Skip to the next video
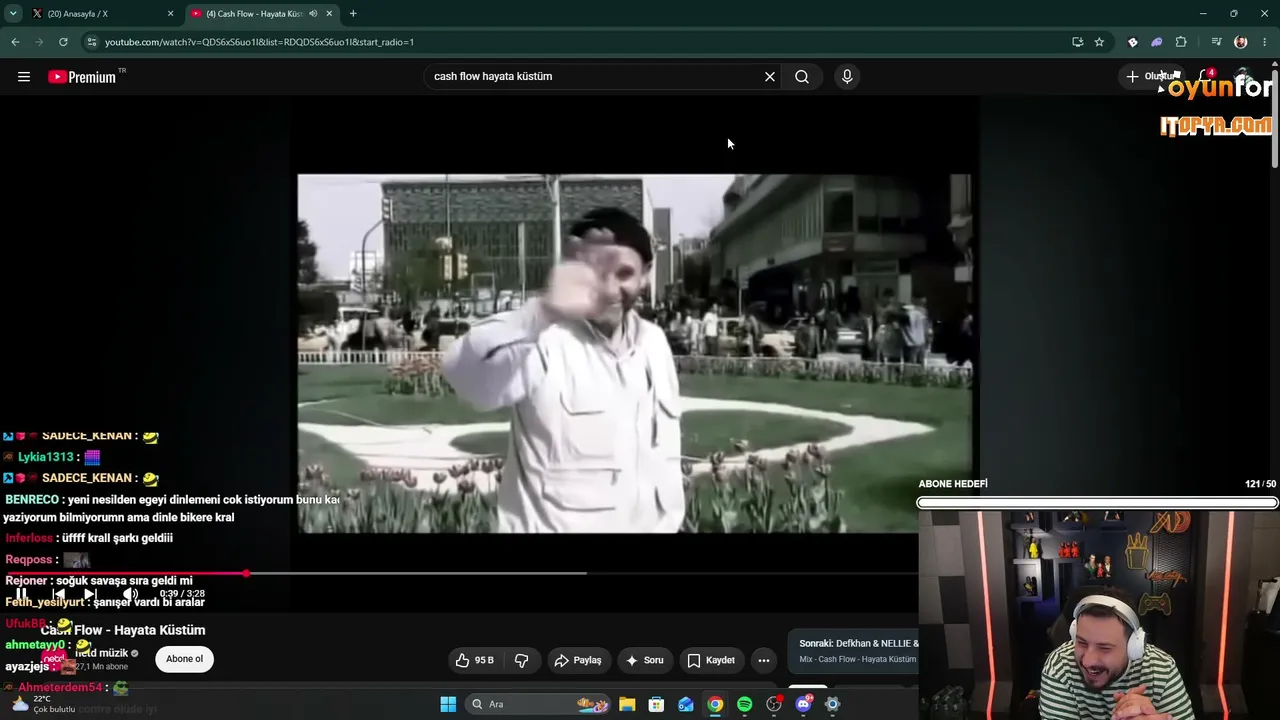Image resolution: width=1280 pixels, height=720 pixels. [x=91, y=594]
